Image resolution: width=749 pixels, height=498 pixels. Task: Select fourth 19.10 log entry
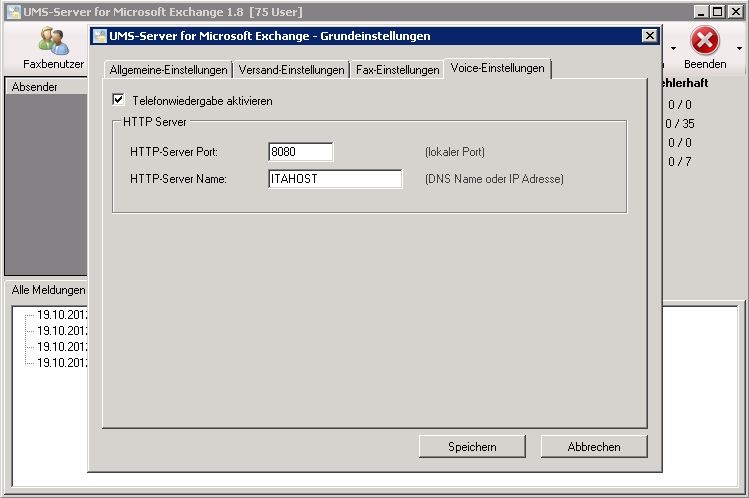[62, 362]
